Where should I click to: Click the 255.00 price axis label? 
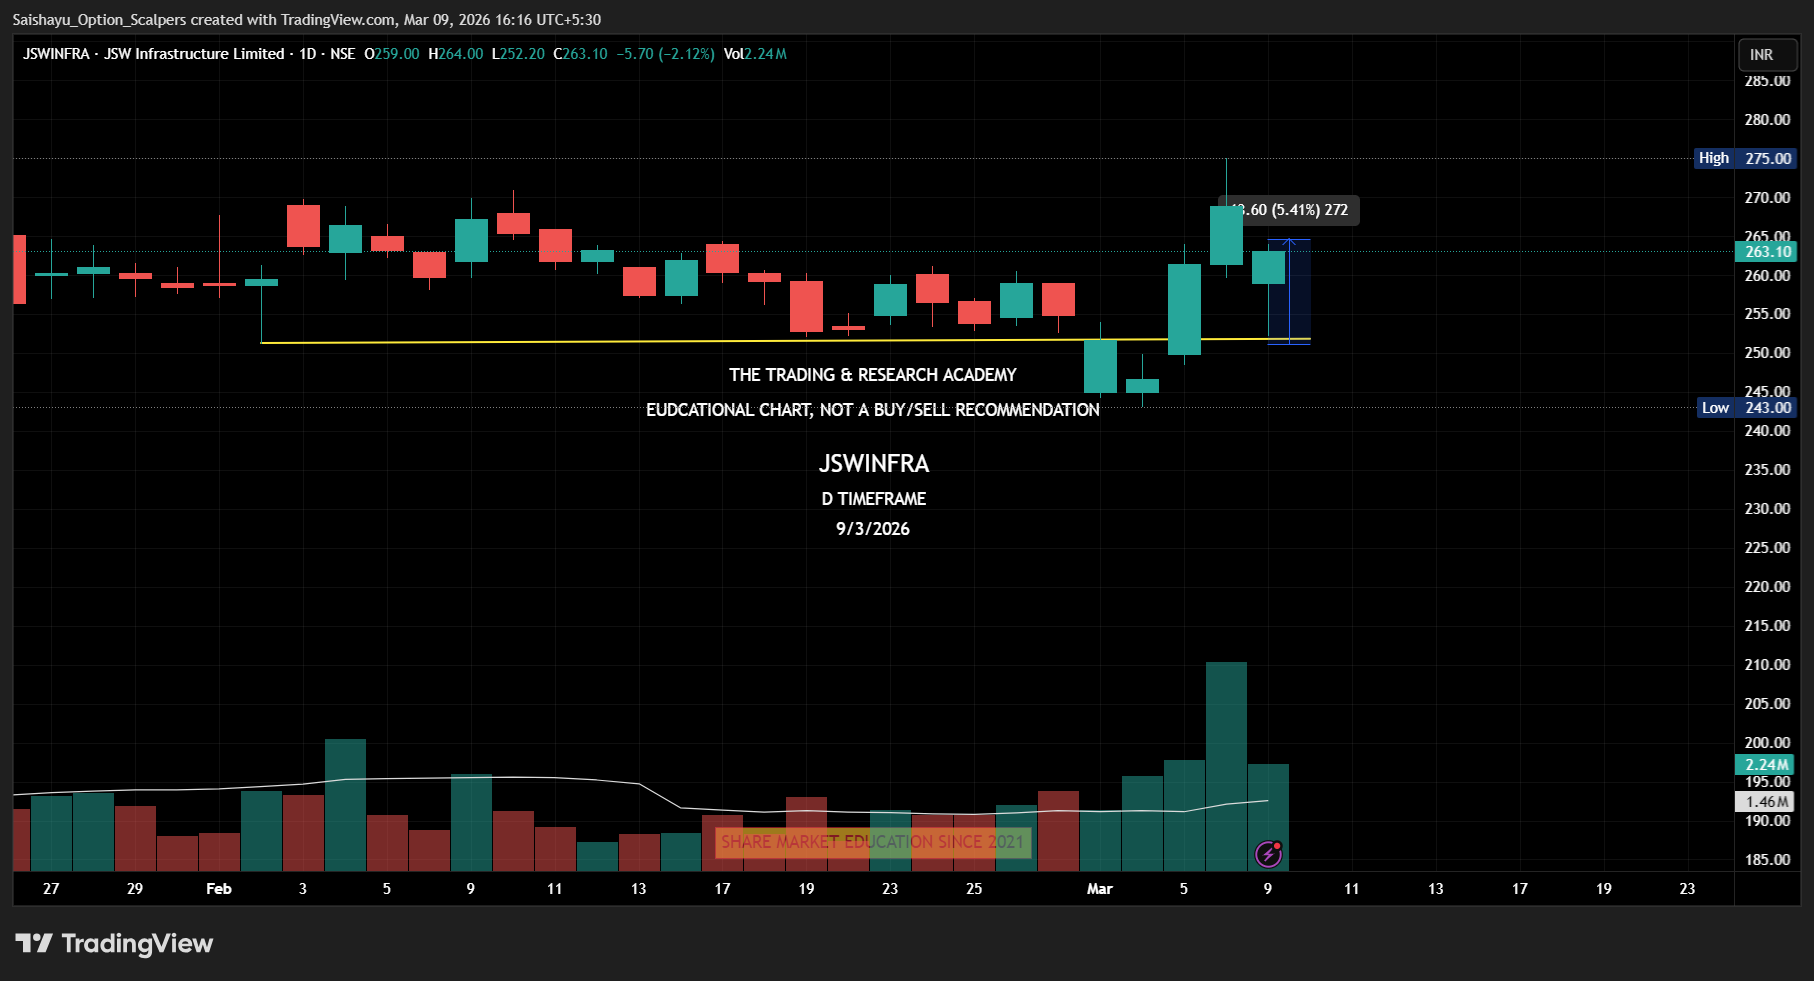(x=1767, y=314)
